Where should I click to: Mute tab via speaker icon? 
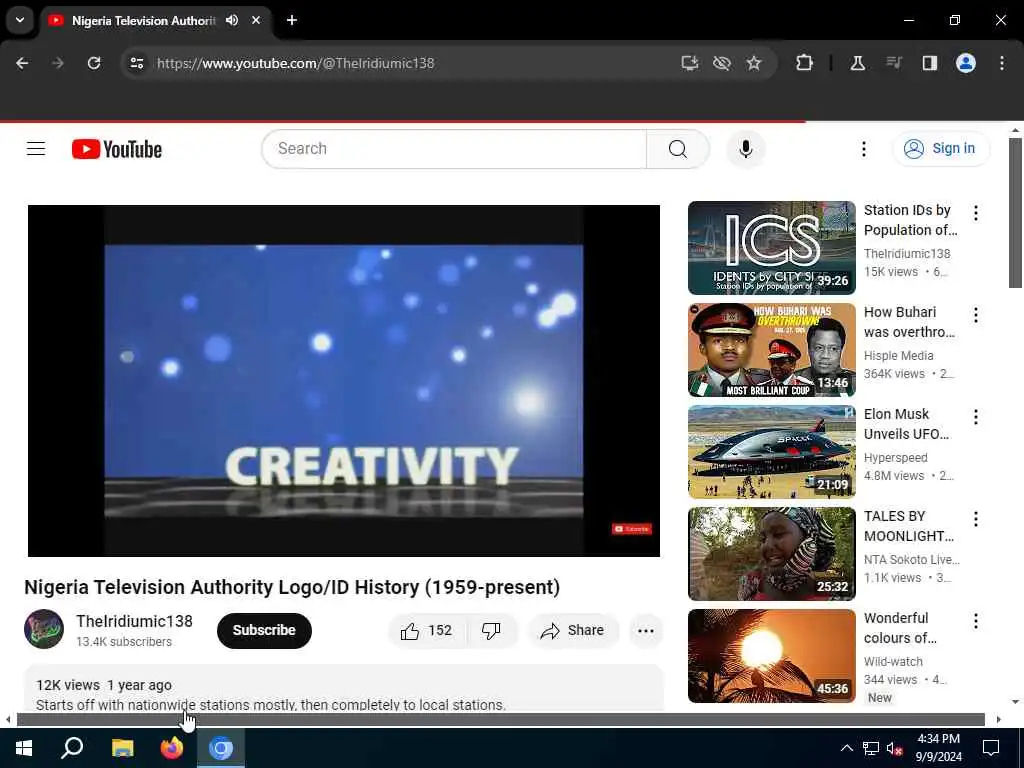(232, 20)
